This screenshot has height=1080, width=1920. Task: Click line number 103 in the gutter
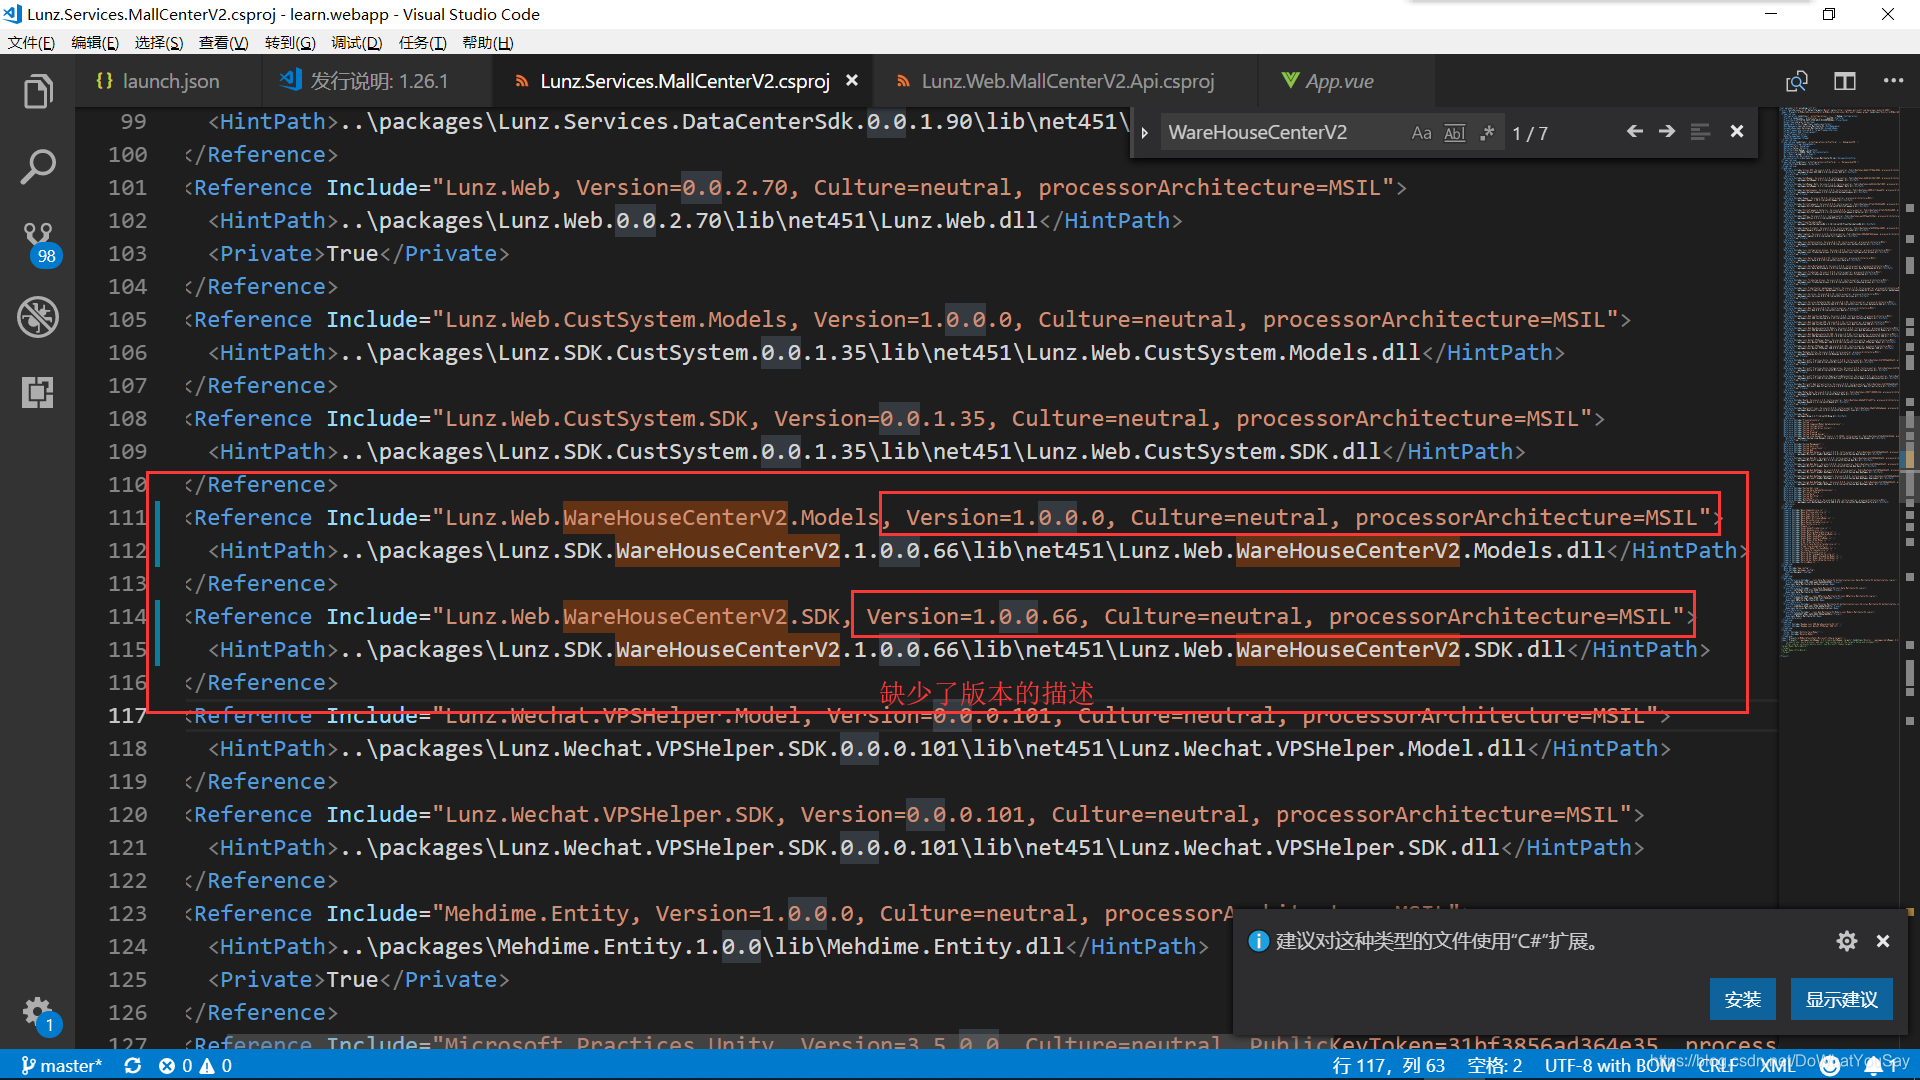pyautogui.click(x=127, y=254)
